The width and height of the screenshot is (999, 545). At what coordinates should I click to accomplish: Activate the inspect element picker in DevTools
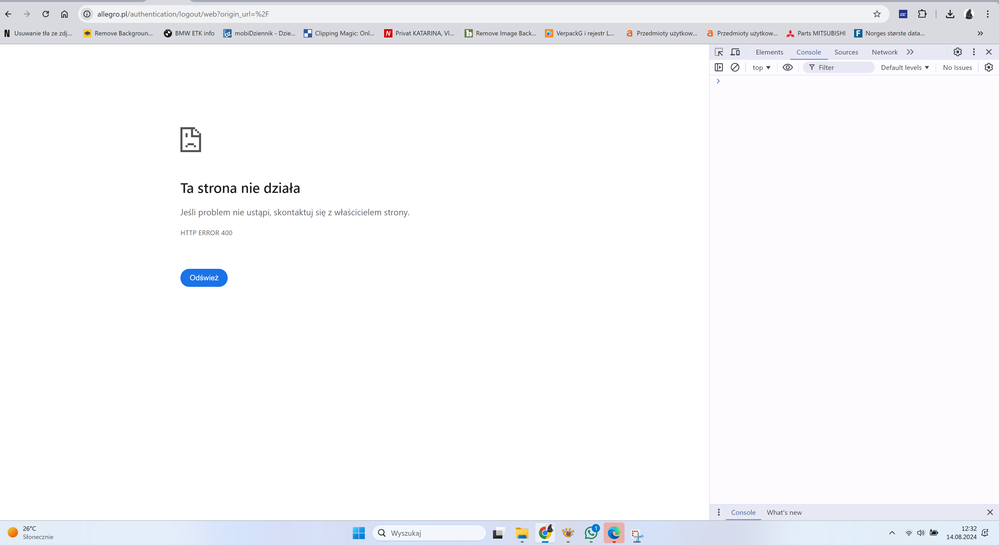[719, 52]
